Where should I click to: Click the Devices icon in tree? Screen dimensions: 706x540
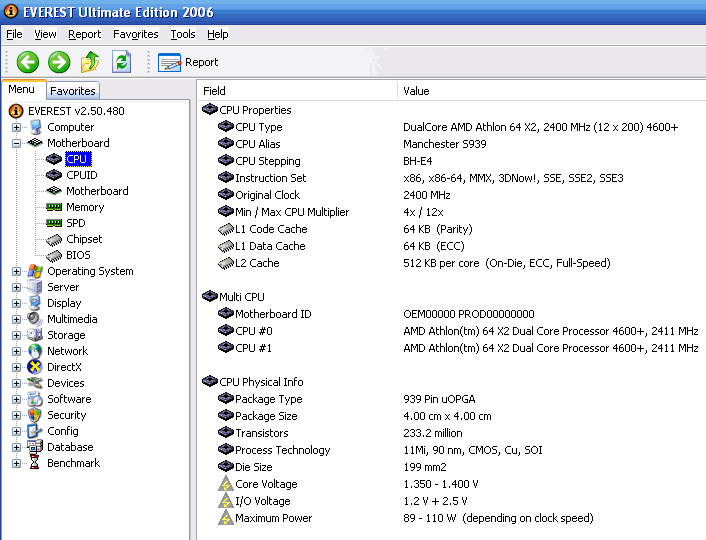[x=35, y=383]
